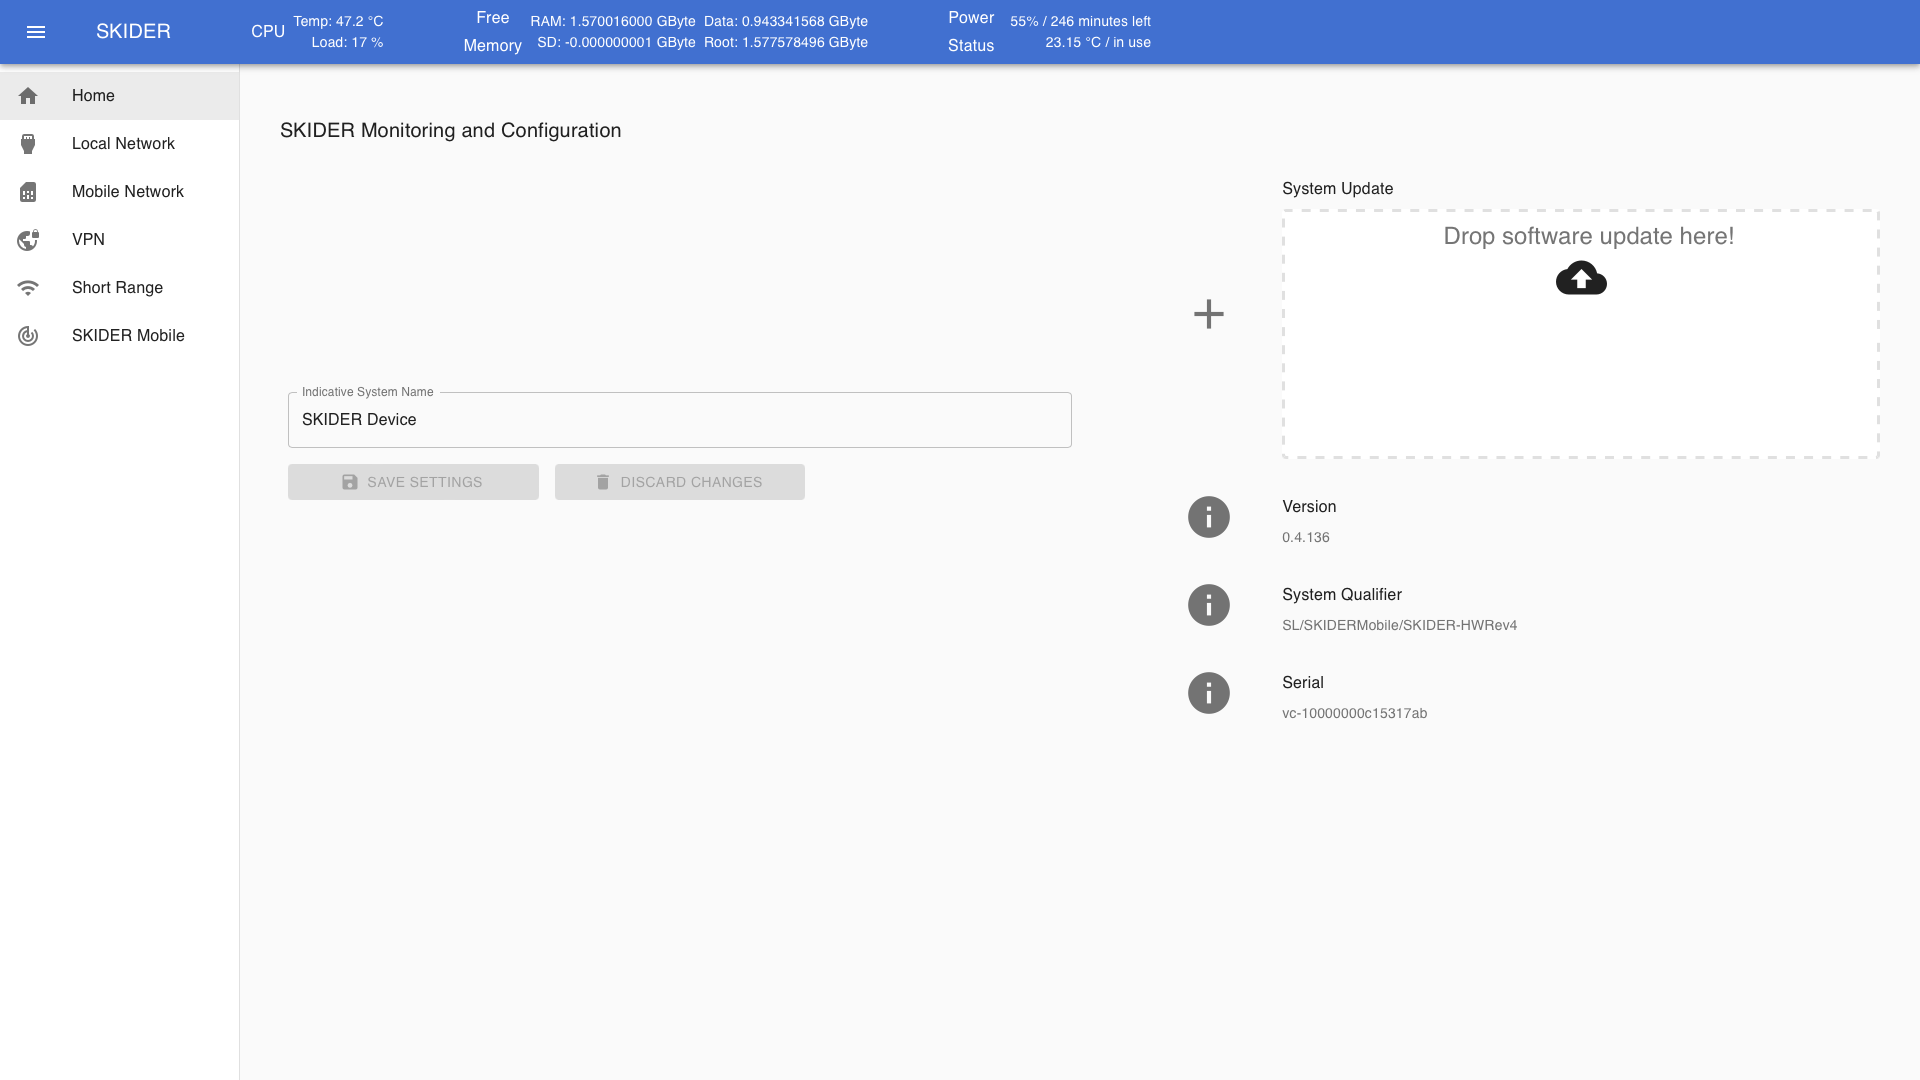Click the software update drop zone

click(x=1581, y=334)
